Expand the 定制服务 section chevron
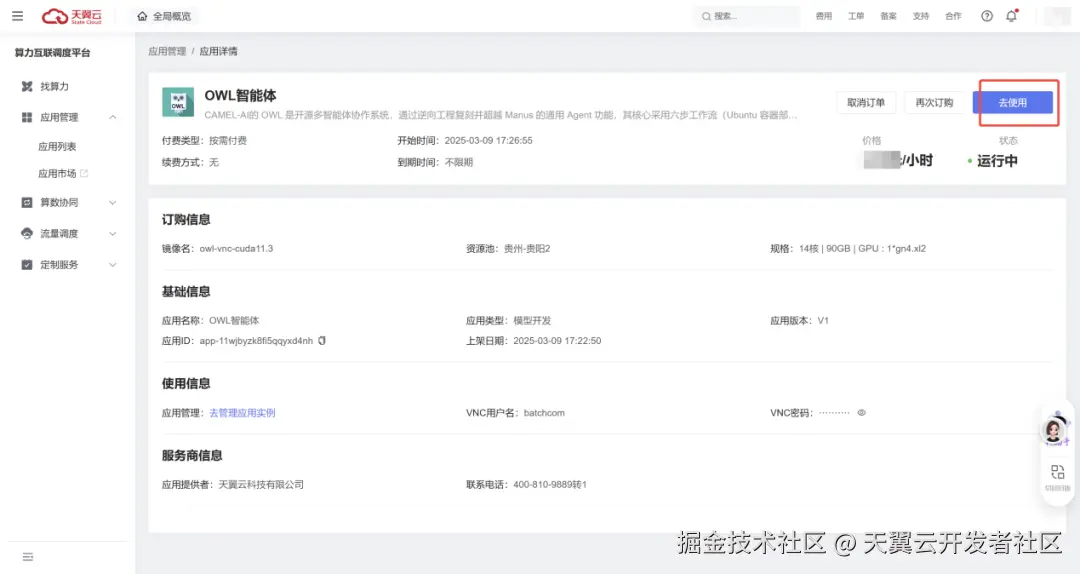Viewport: 1080px width, 574px height. (112, 265)
